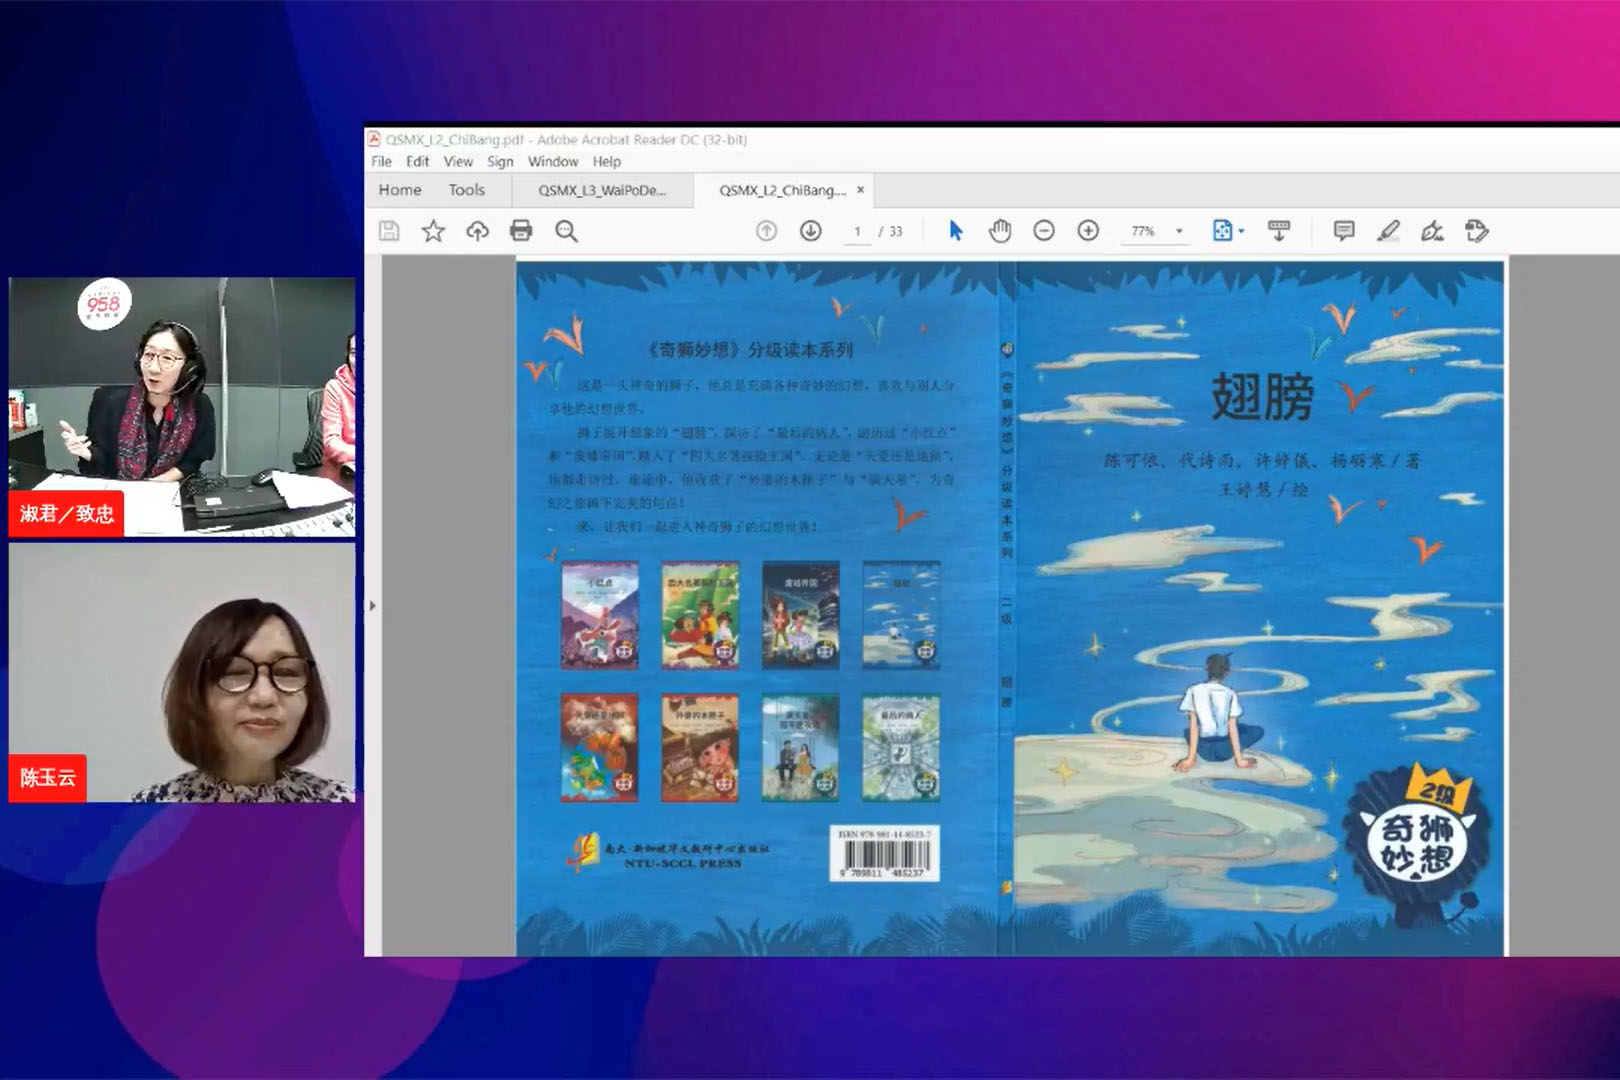Click the Save file icon
The height and width of the screenshot is (1080, 1620).
point(389,231)
